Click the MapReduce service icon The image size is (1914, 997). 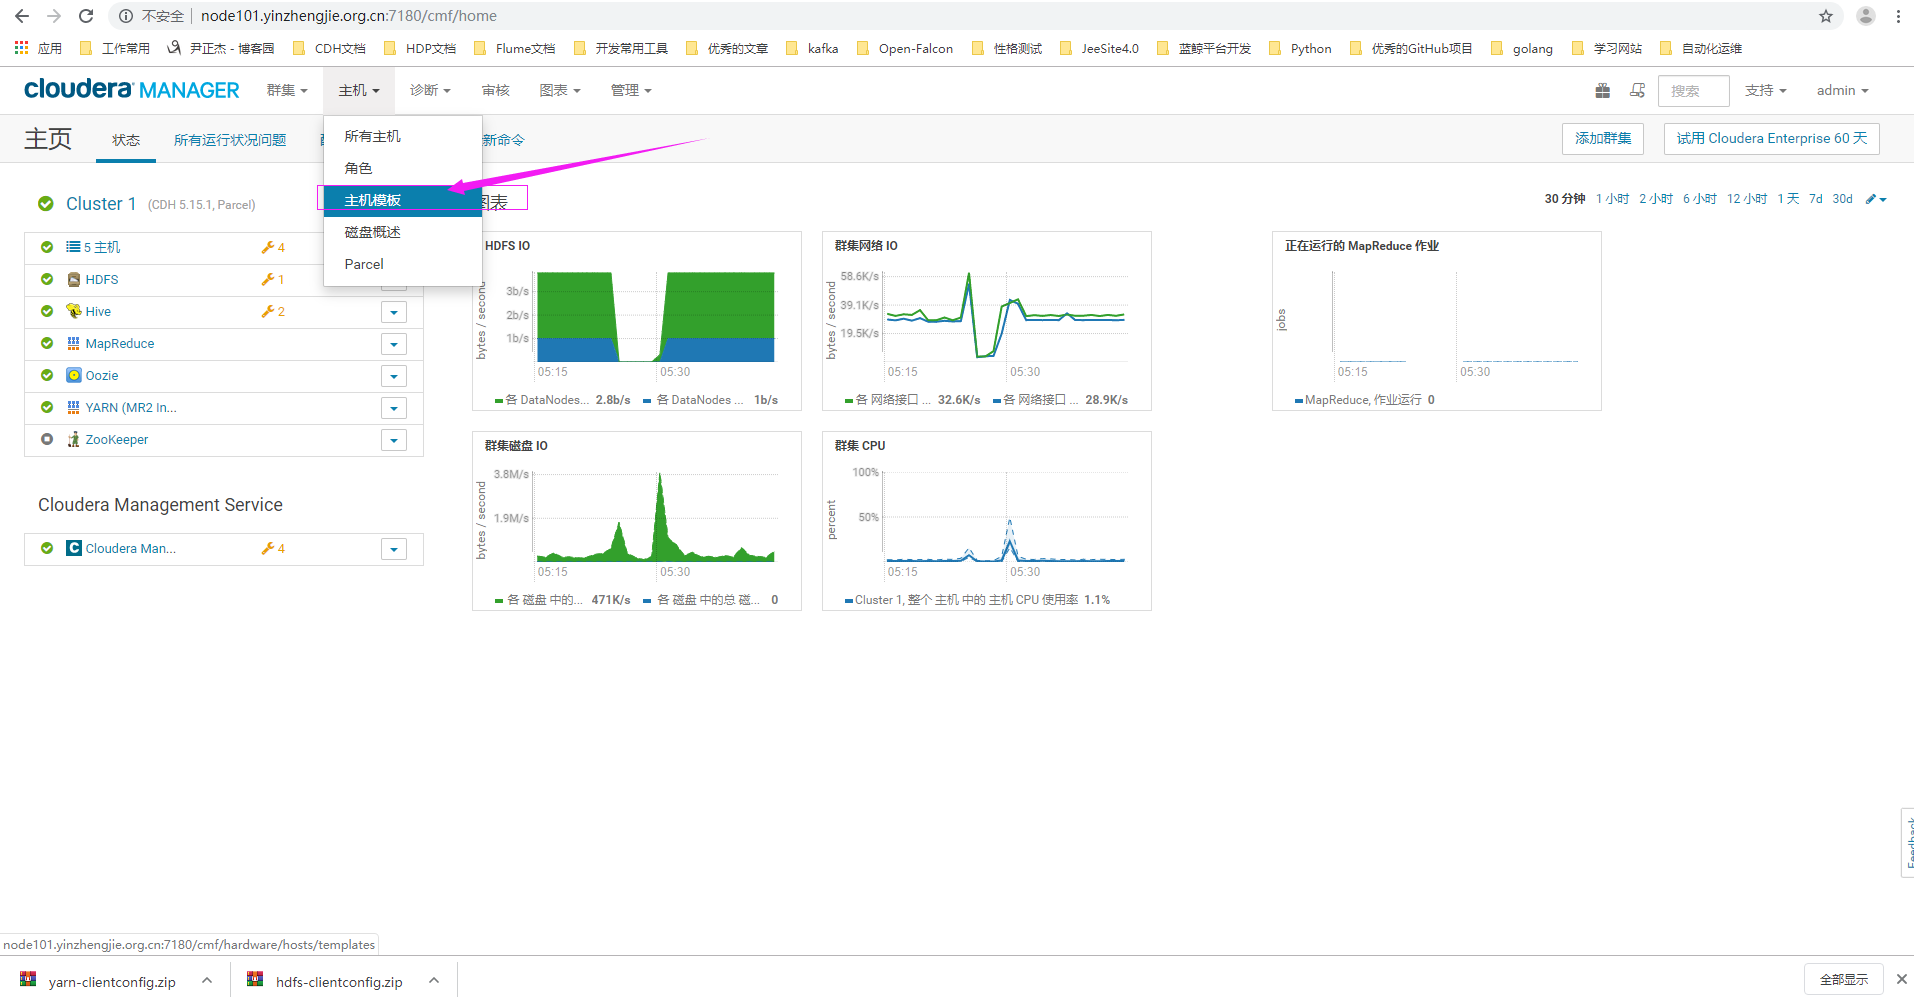pos(74,343)
